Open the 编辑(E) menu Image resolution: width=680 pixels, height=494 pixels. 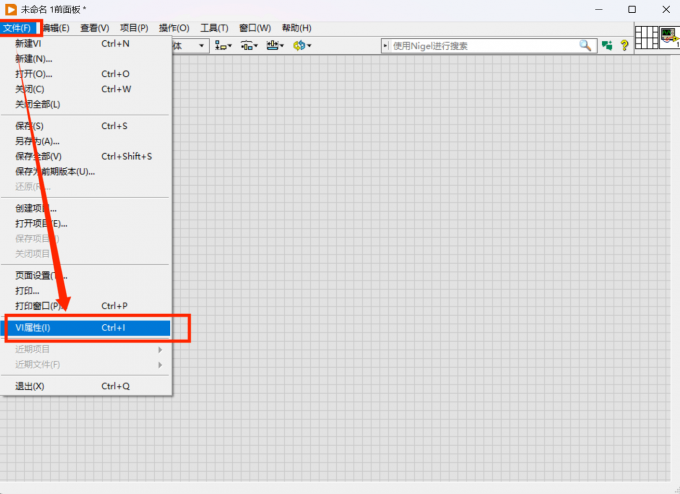[x=56, y=28]
